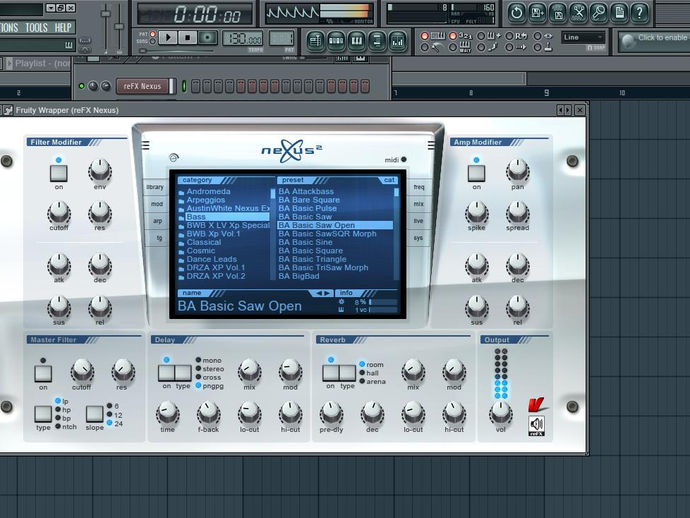This screenshot has height=518, width=690.
Task: Click the Nexus right menu lines icon
Action: point(431,145)
